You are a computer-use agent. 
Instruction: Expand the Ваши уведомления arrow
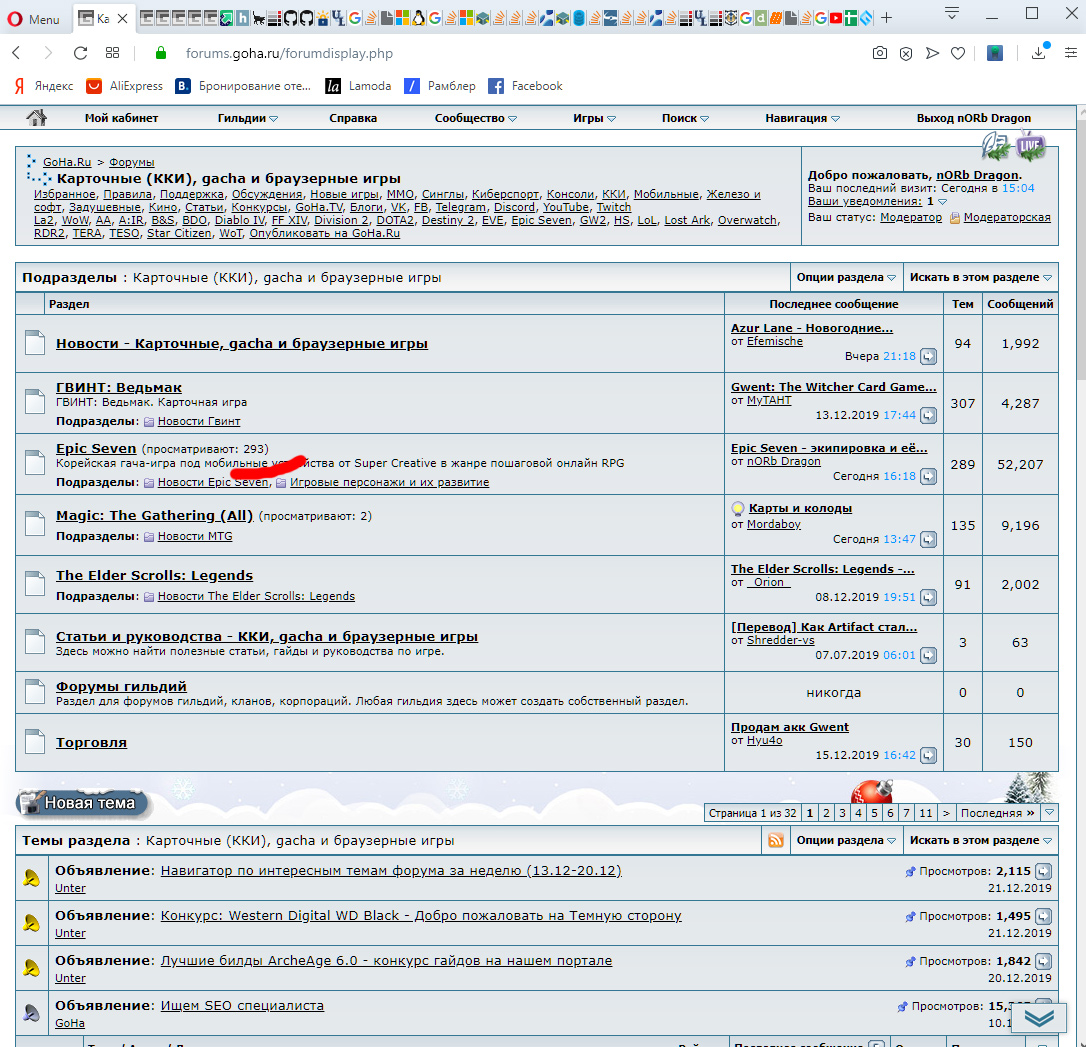pyautogui.click(x=943, y=202)
